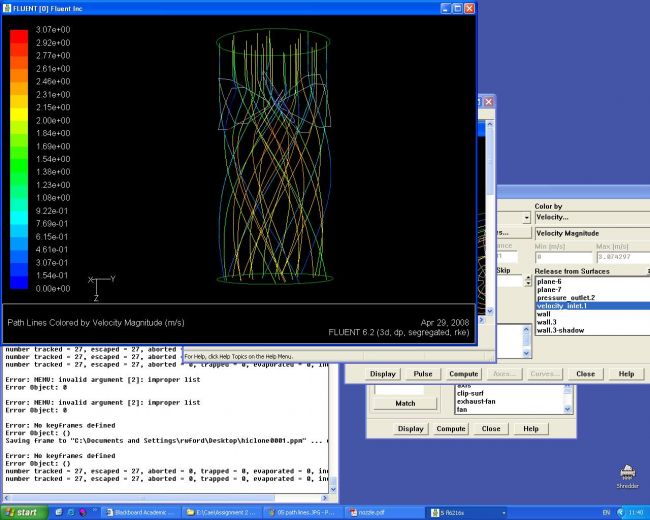This screenshot has height=520, width=650.
Task: Click Close in the lower dialog
Action: click(x=491, y=429)
